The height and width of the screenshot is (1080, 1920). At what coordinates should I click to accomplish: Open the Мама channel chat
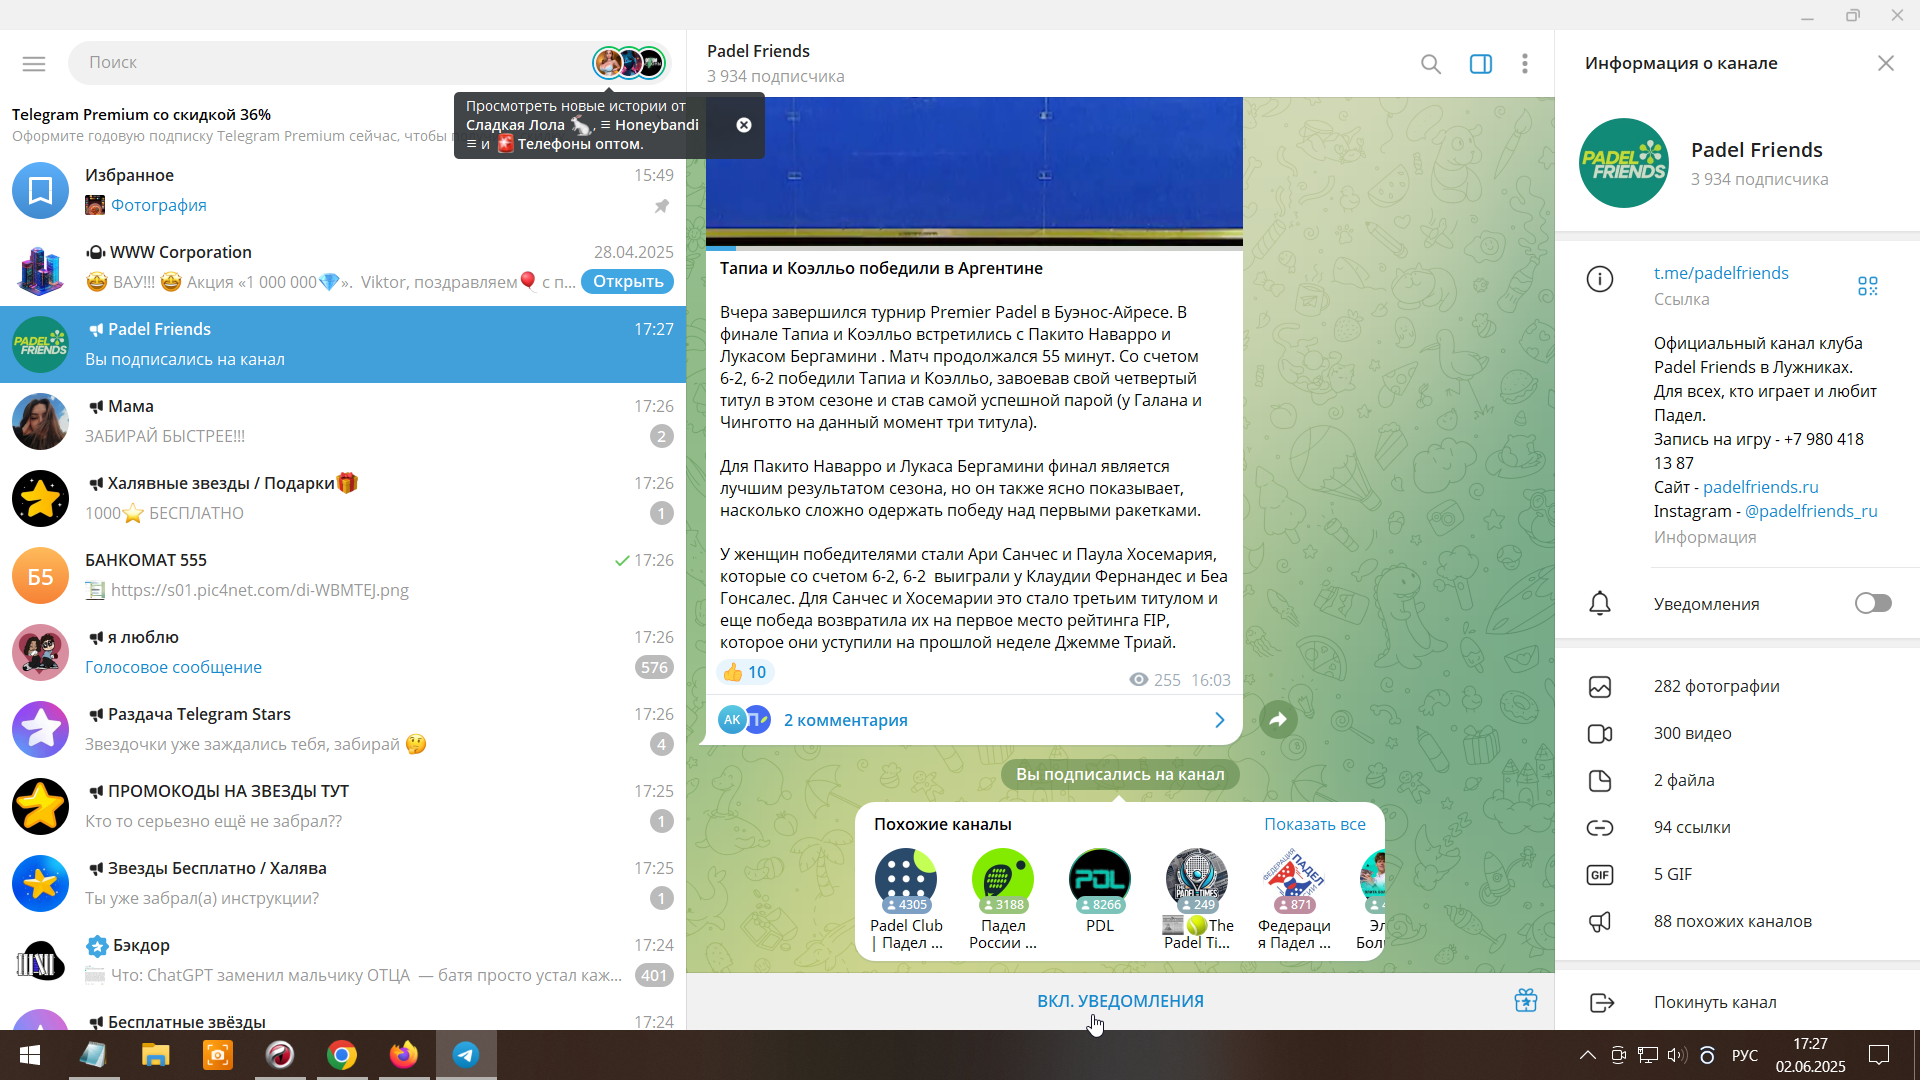pyautogui.click(x=343, y=421)
